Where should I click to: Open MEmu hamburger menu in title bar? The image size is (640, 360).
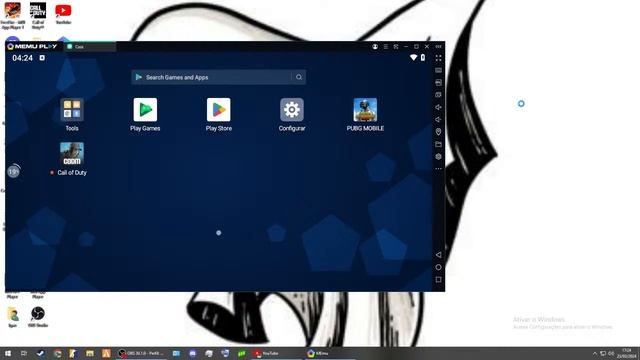(x=386, y=47)
